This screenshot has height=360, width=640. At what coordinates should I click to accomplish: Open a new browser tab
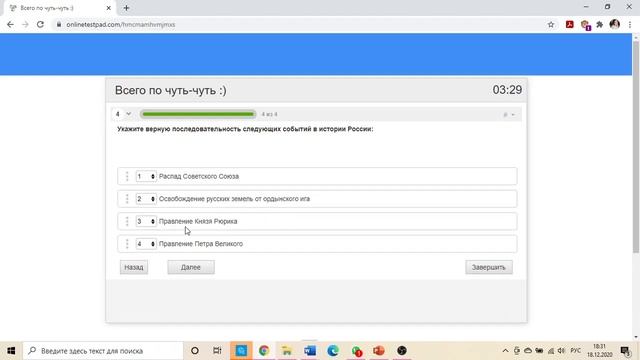[x=126, y=8]
